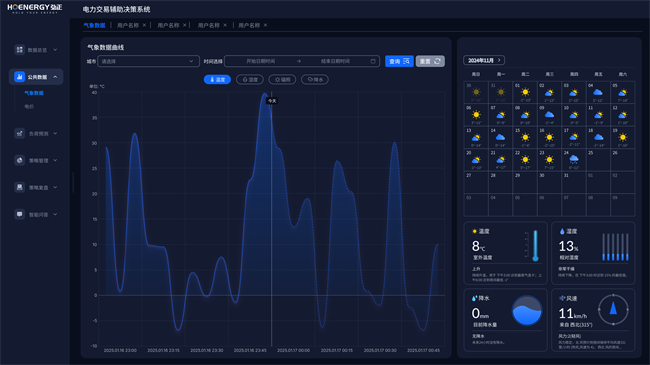Toggle the 温度 temperature curve pill
The image size is (650, 365).
pos(217,79)
